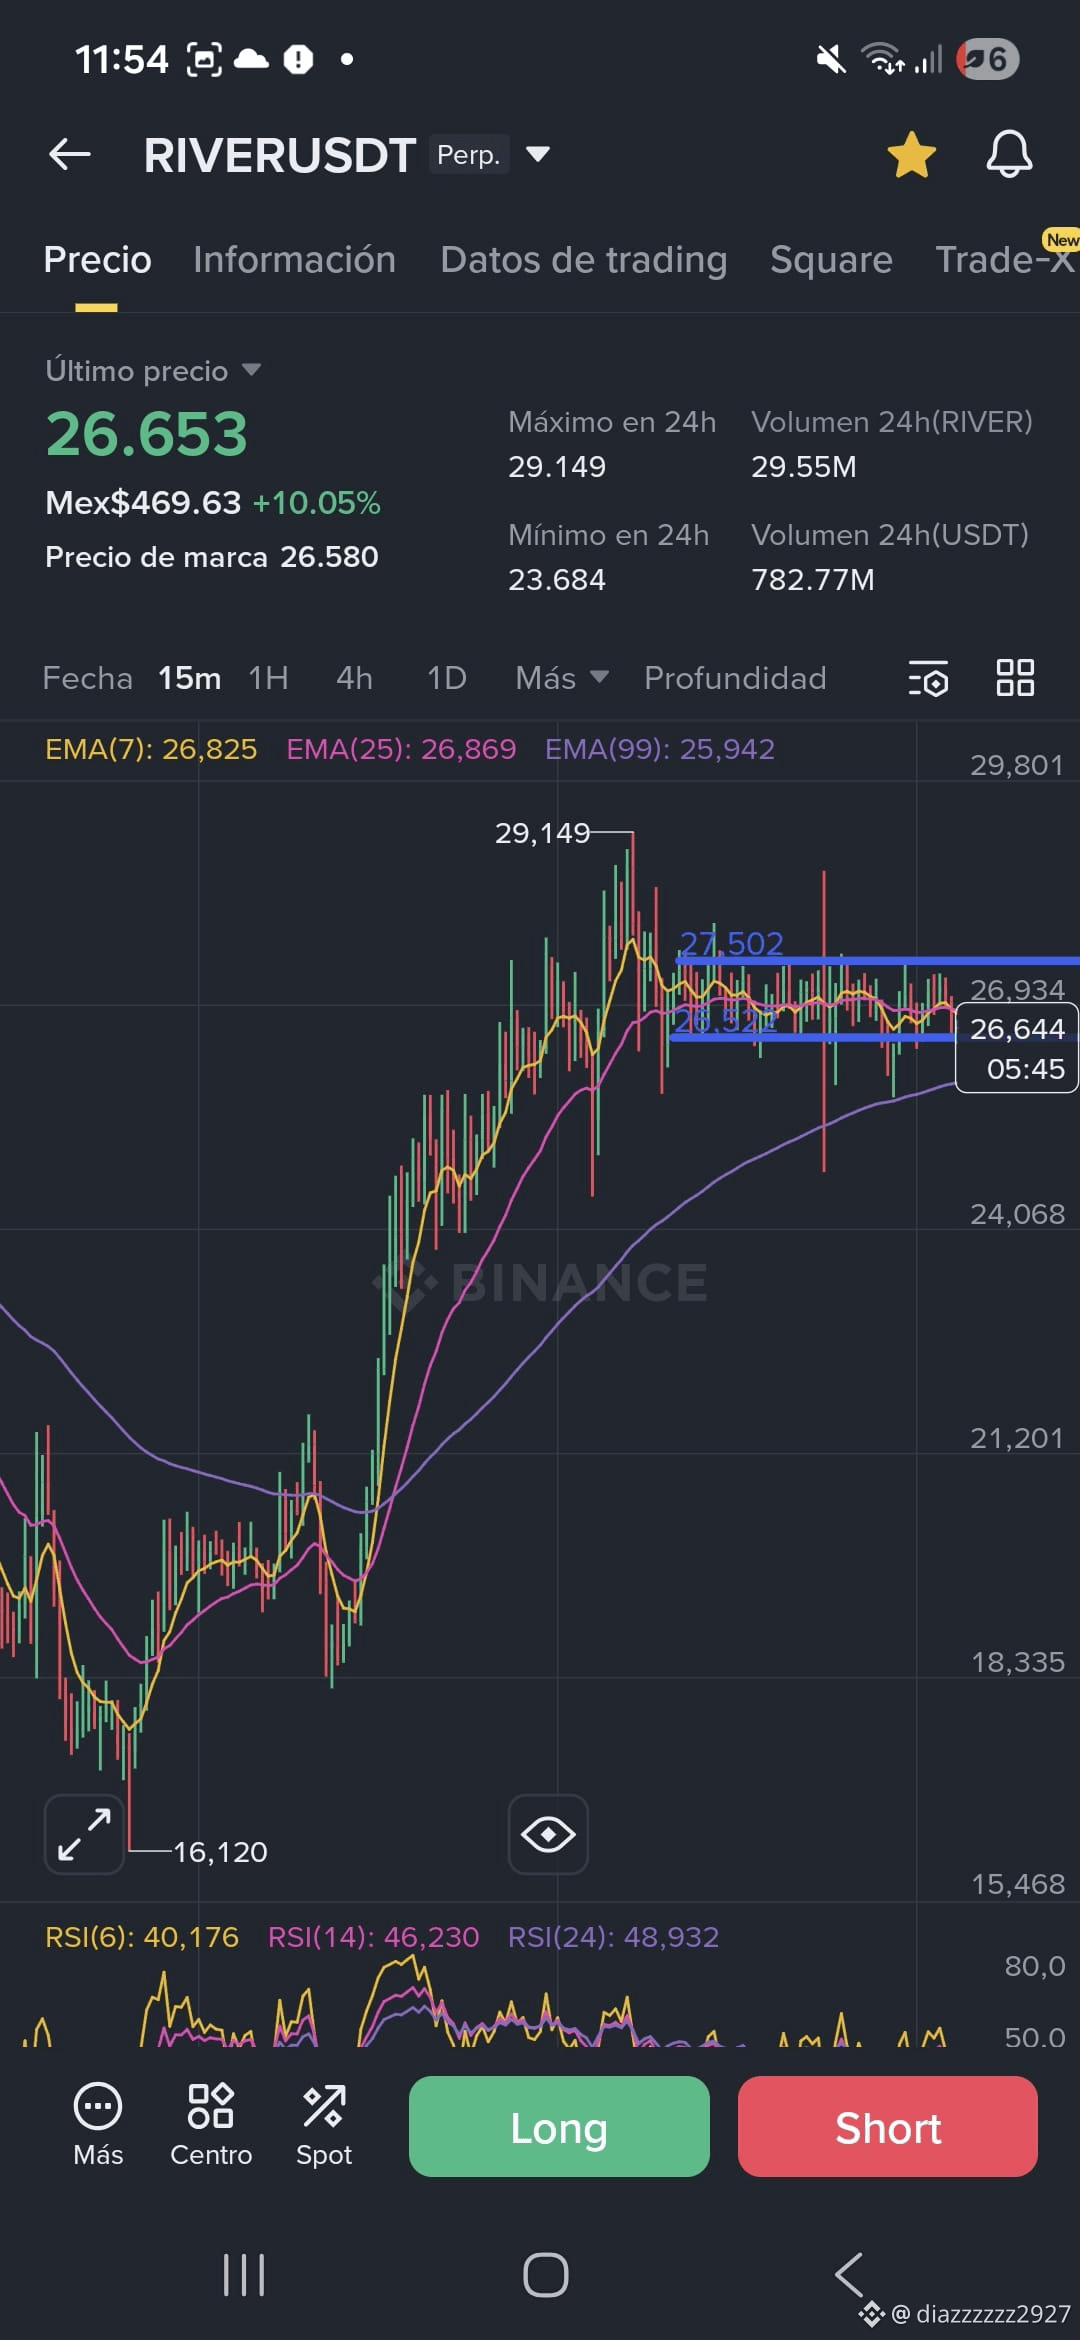Select the 1D timeframe
Viewport: 1080px width, 2340px height.
click(x=447, y=678)
